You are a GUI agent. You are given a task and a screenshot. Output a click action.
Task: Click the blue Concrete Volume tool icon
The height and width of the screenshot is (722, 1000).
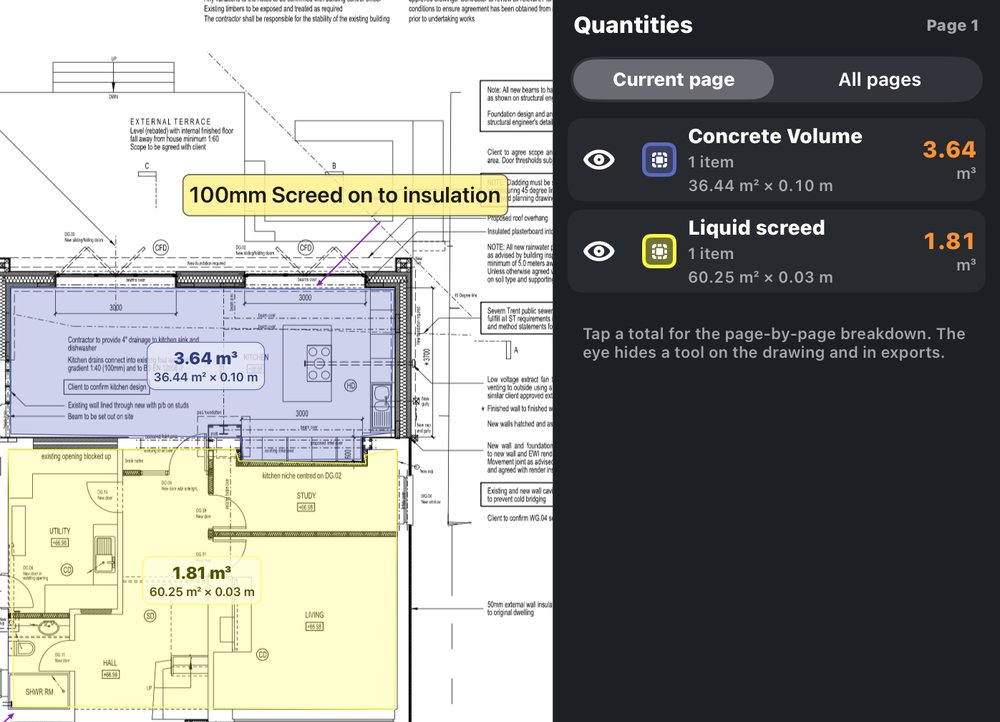pyautogui.click(x=659, y=159)
